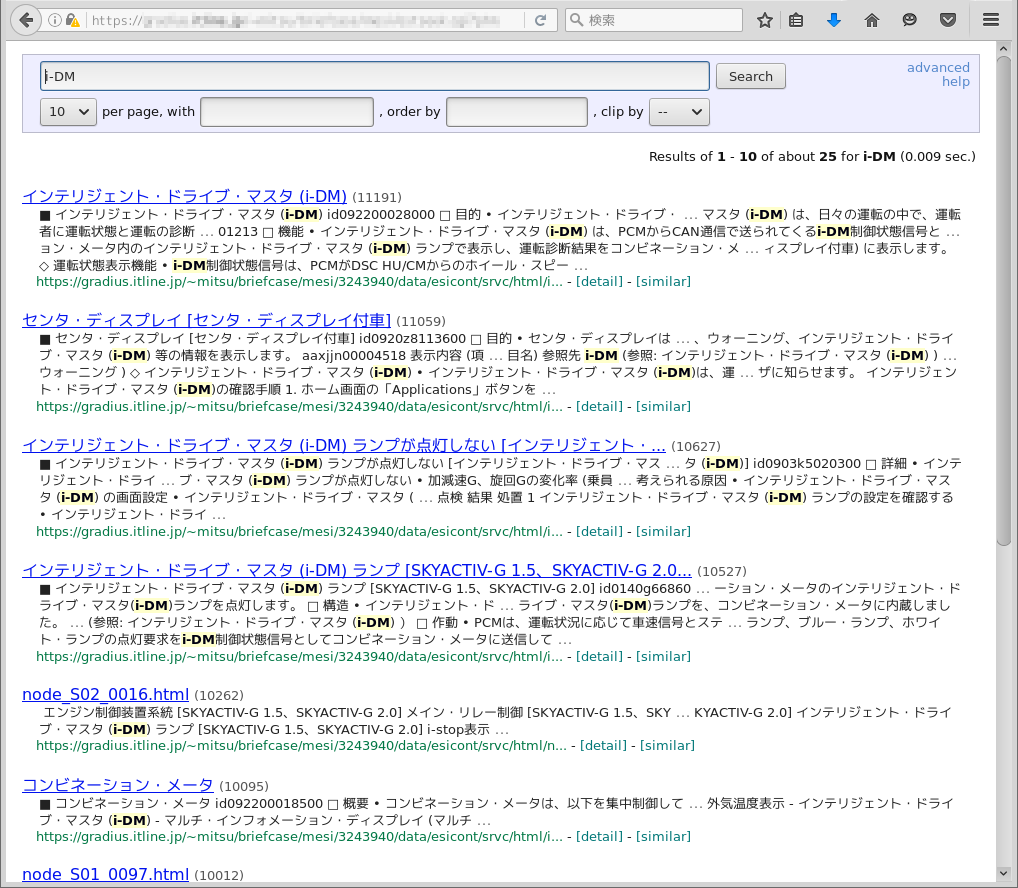Reload the current page

pos(540,20)
